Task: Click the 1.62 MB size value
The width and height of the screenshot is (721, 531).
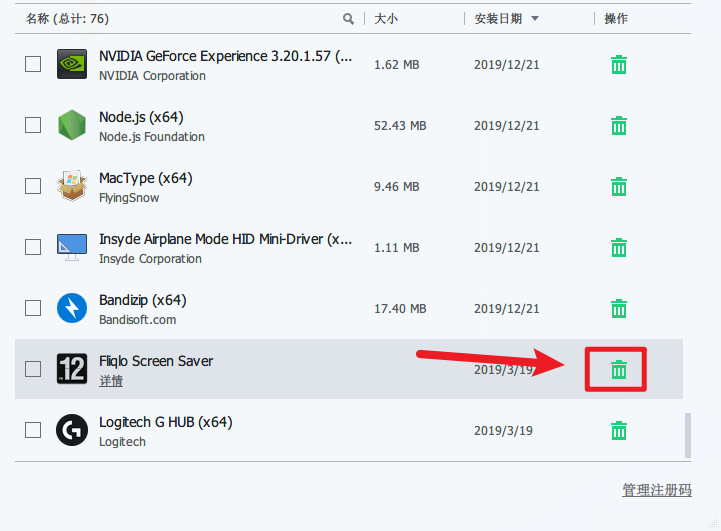Action: point(396,65)
